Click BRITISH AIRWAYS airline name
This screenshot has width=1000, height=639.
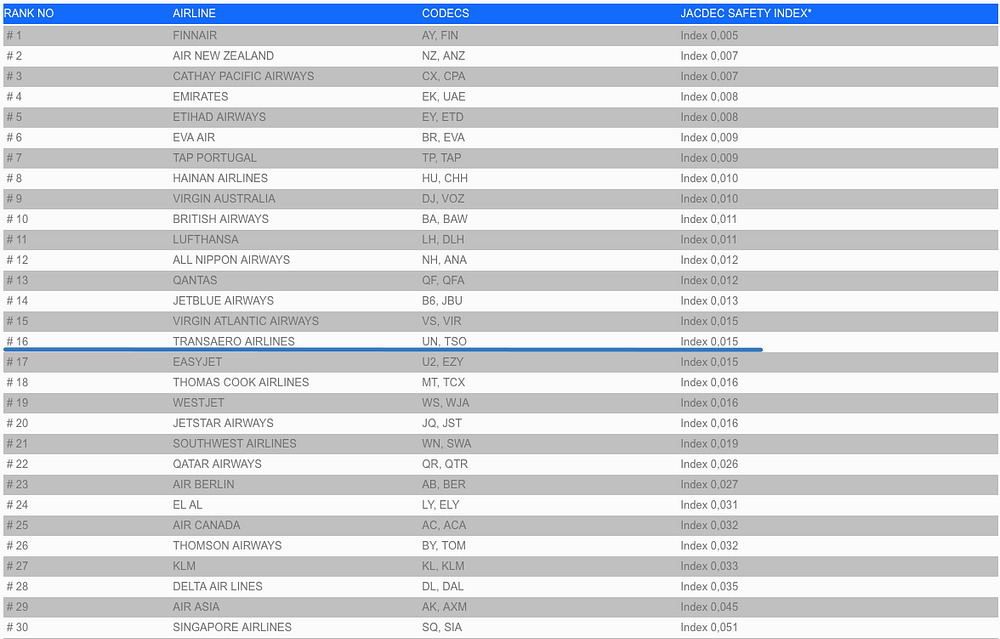[x=221, y=219]
